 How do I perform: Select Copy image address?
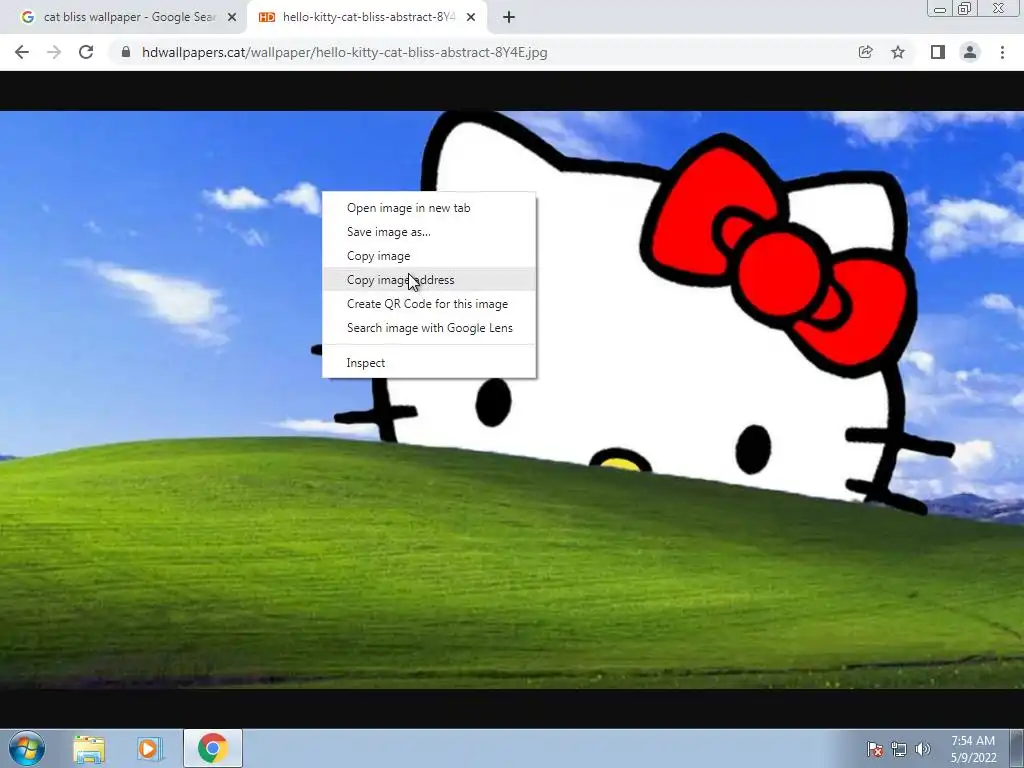[429, 280]
